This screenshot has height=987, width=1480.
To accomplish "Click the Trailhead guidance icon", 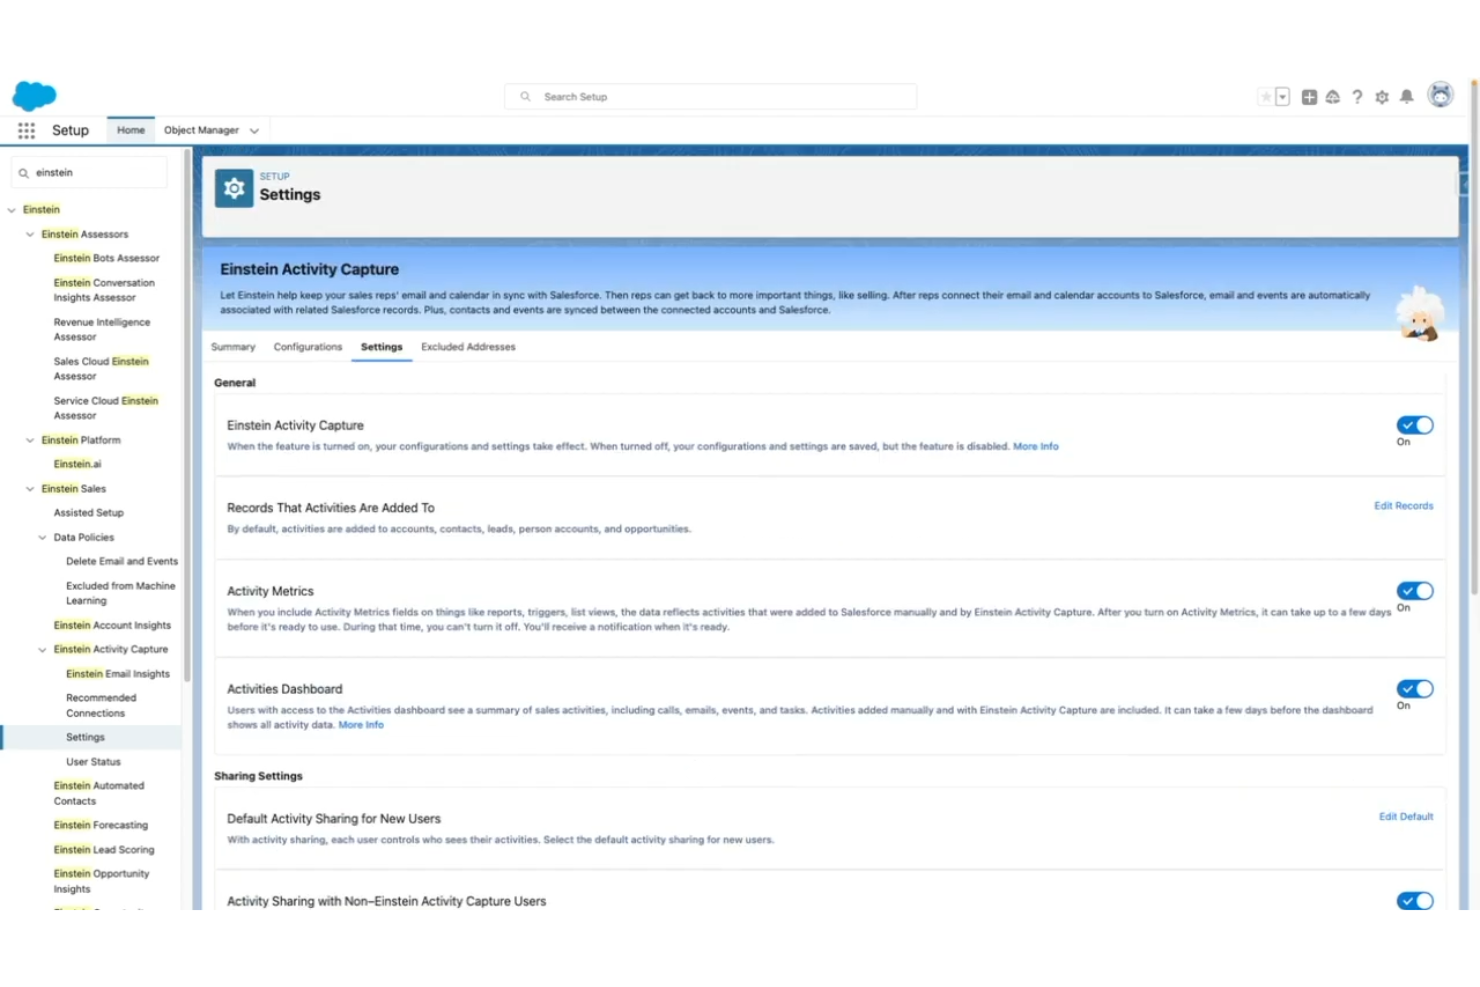I will click(1333, 97).
